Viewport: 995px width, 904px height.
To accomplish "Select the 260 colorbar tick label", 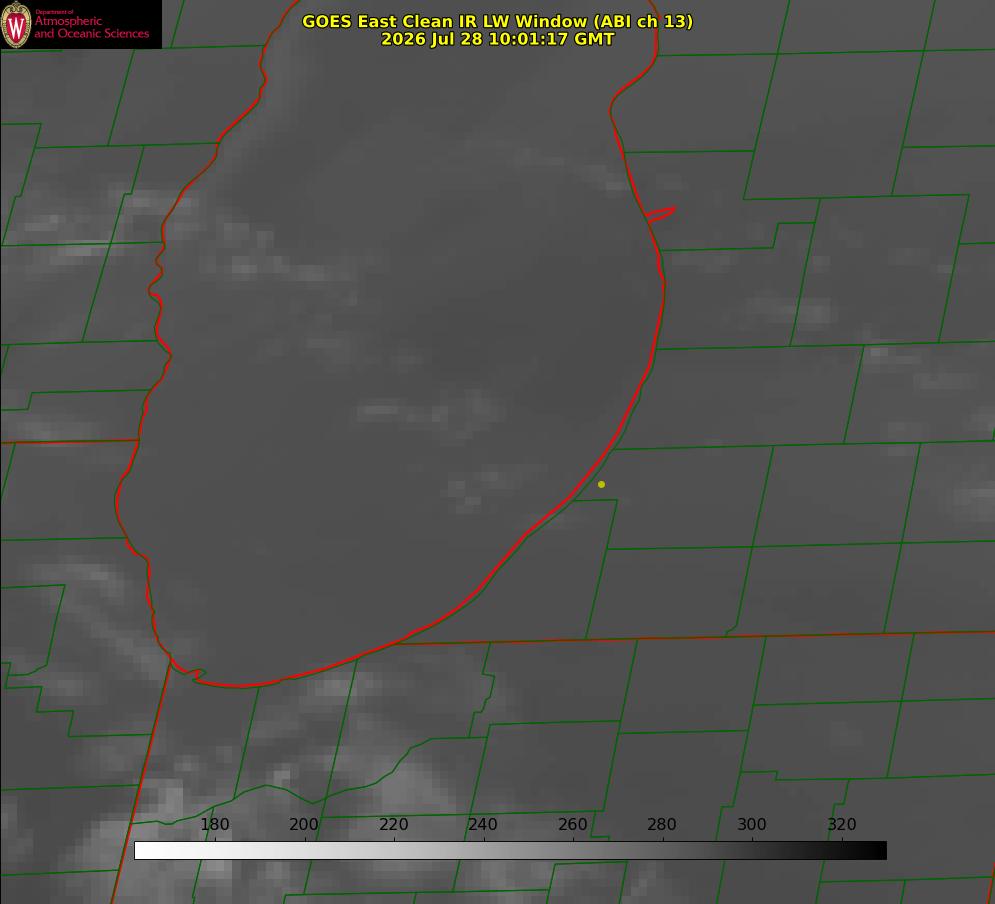I will click(x=573, y=824).
